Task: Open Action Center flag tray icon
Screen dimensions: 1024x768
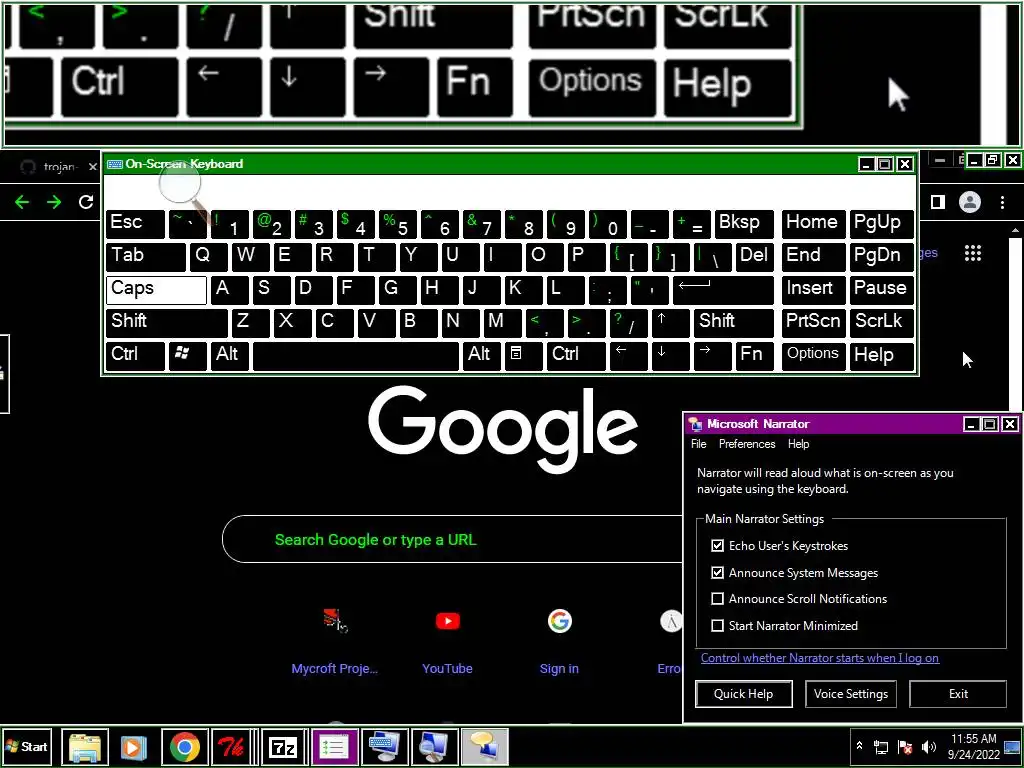Action: (904, 747)
